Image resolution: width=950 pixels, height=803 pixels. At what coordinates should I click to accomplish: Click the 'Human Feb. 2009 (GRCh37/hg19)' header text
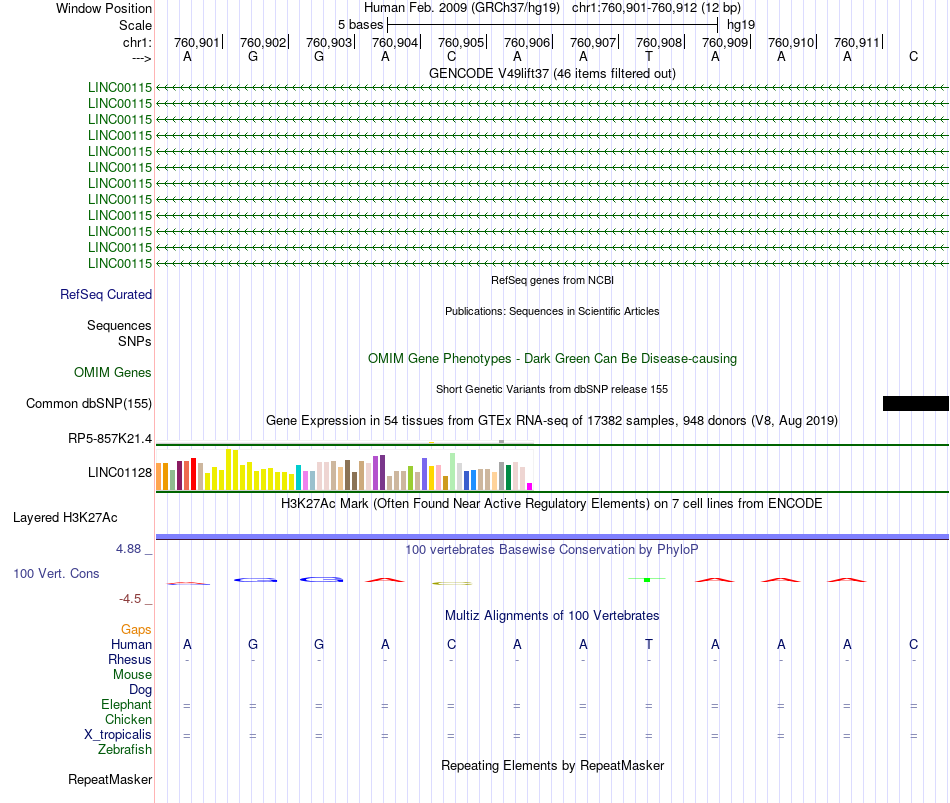(x=462, y=8)
